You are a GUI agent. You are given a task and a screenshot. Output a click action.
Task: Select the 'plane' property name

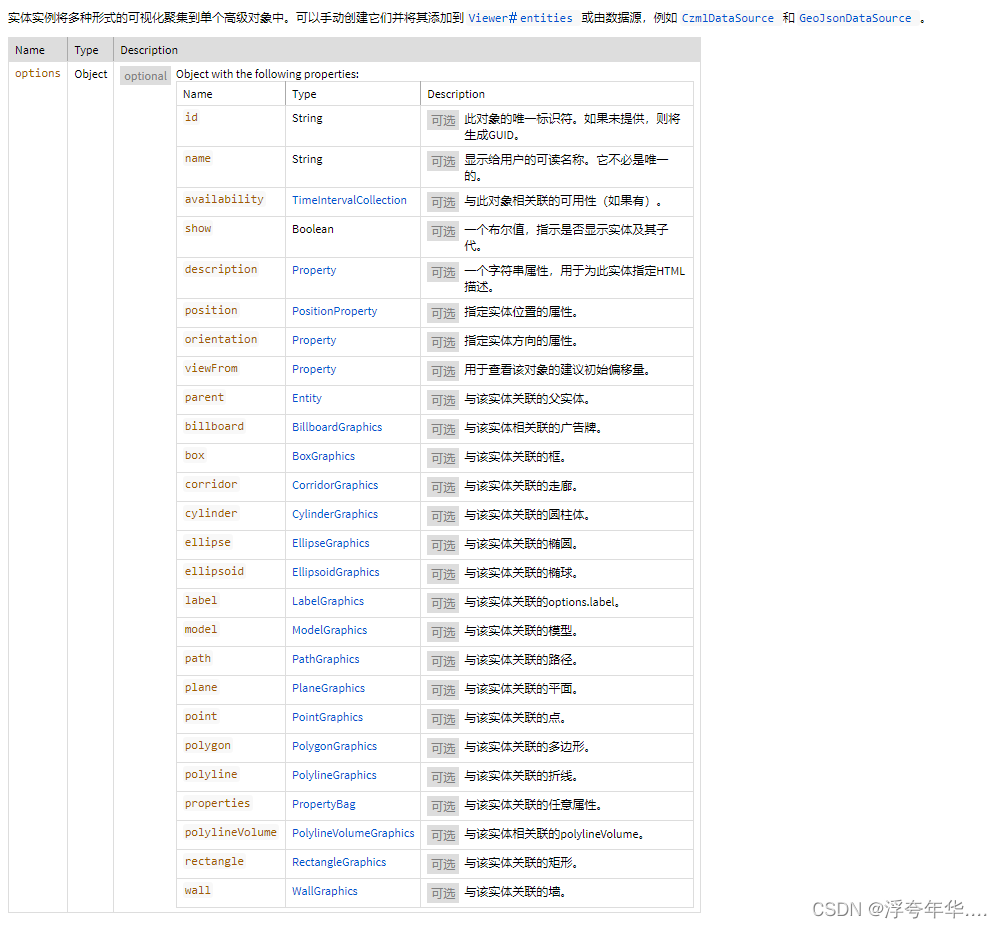pos(201,688)
